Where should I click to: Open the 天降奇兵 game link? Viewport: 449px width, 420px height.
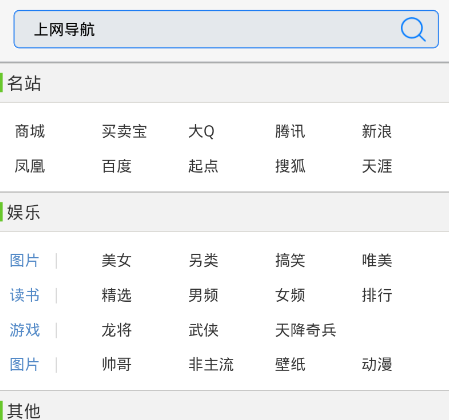pos(305,330)
